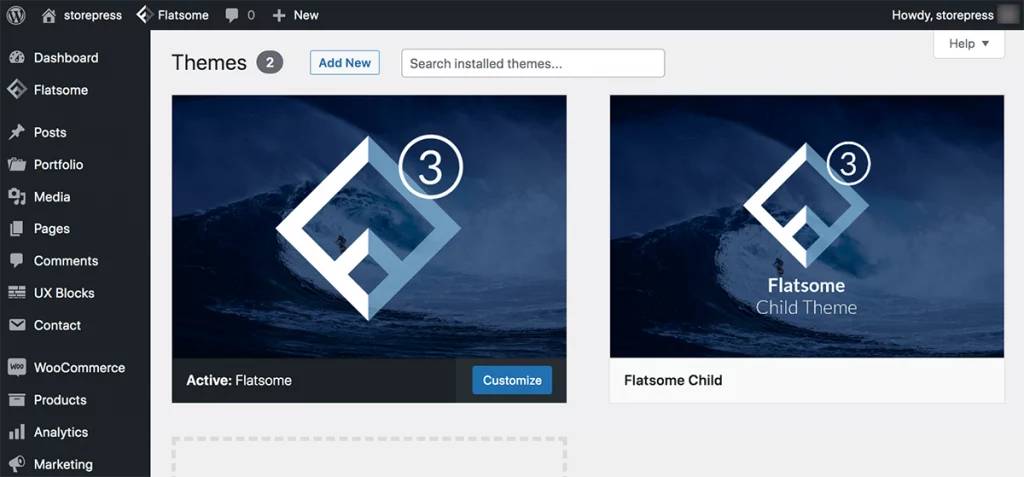The width and height of the screenshot is (1024, 477).
Task: Open the UX Blocks menu item
Action: point(64,293)
